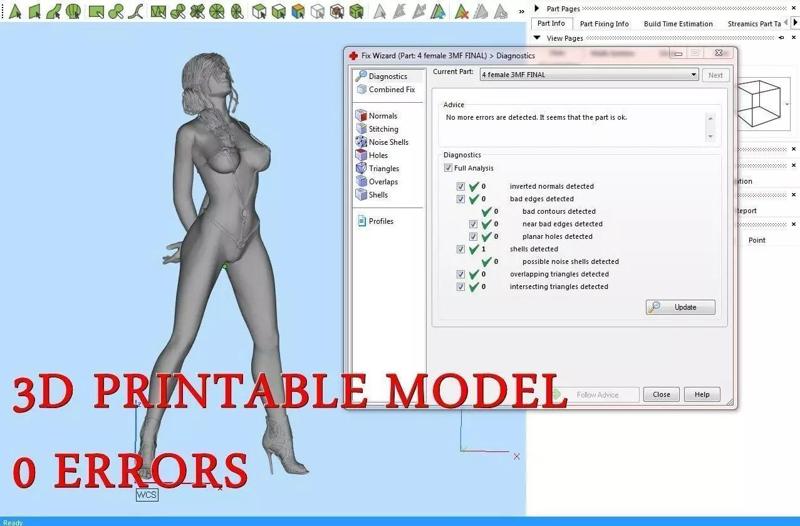Select the Mark Surface tool in toolbar
800x526 pixels.
tap(54, 11)
